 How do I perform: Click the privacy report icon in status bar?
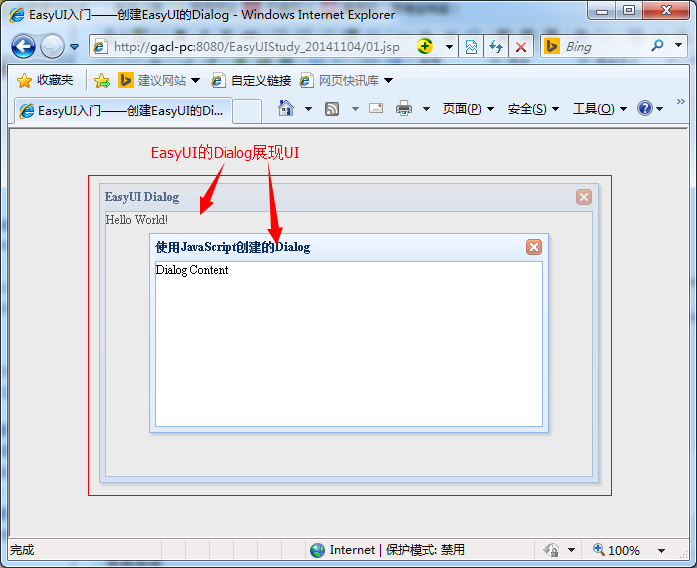551,550
